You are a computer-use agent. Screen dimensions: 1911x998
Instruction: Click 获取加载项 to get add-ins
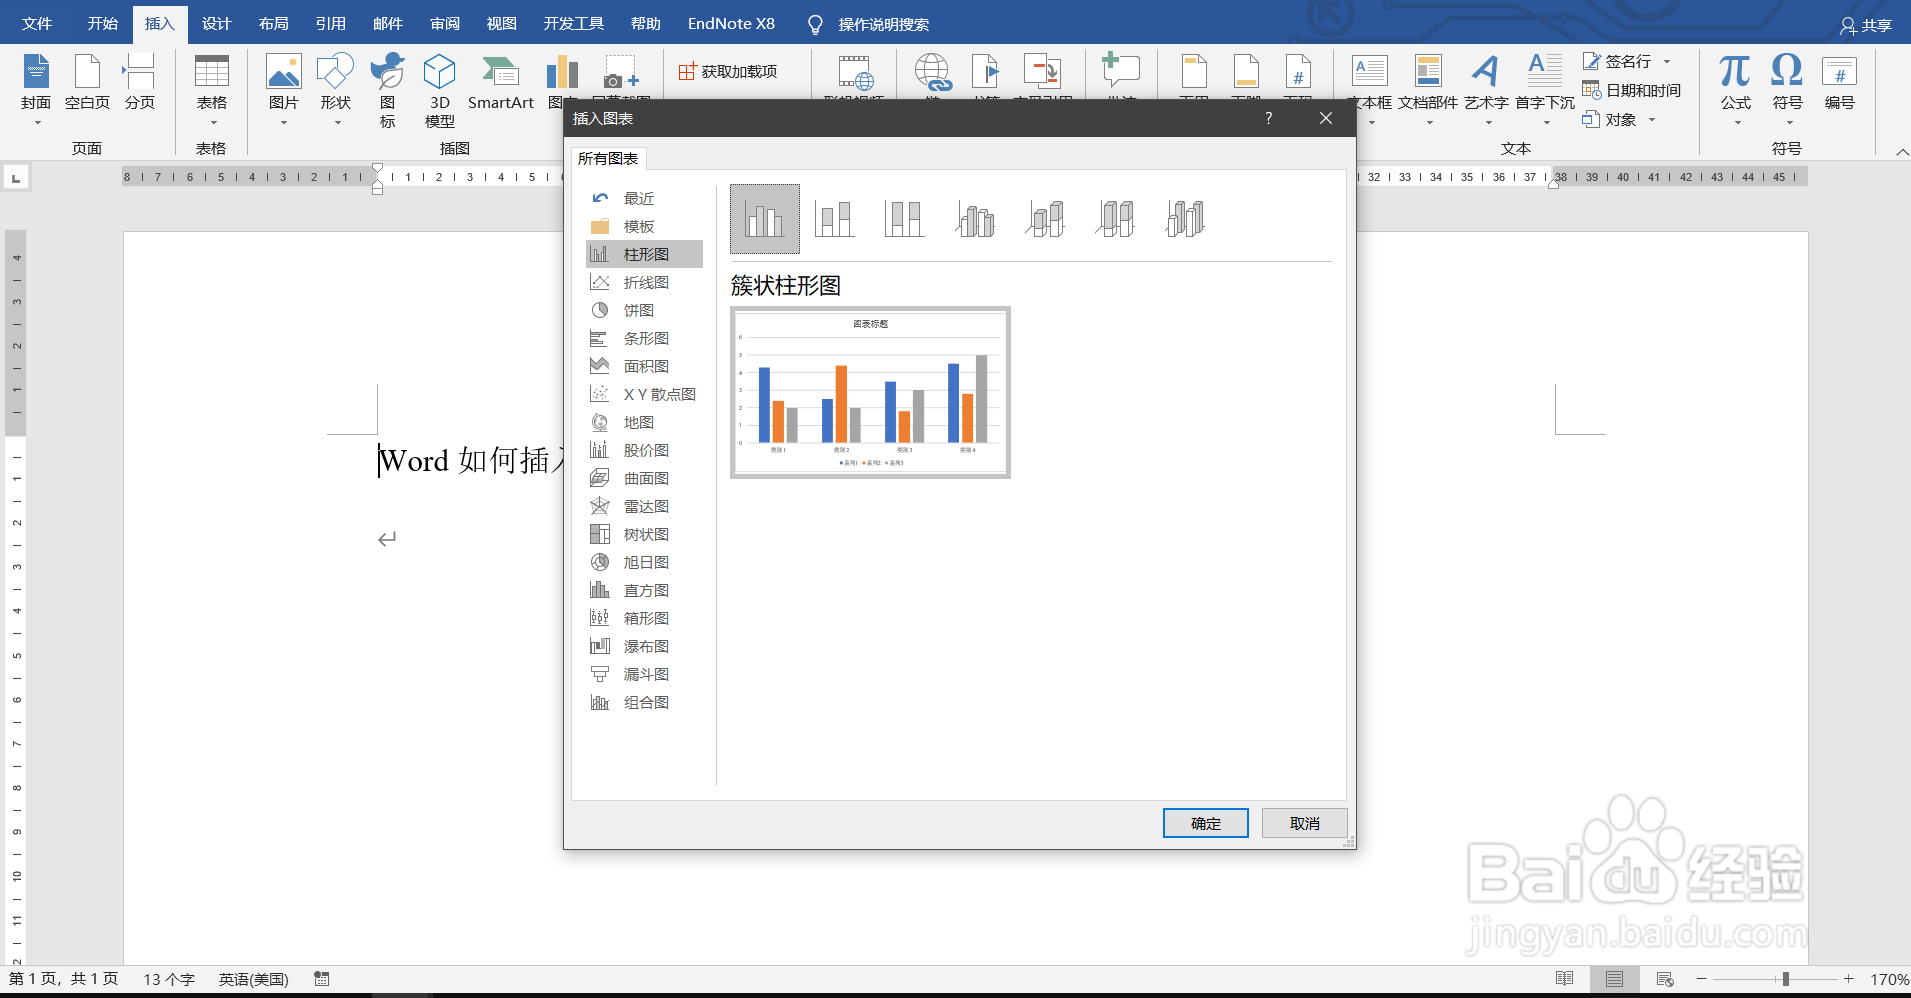(728, 71)
